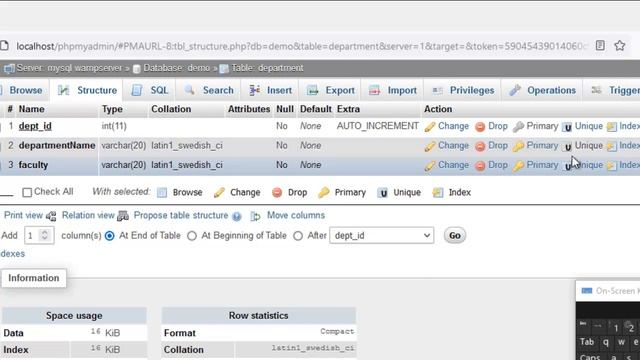
Task: Click the Triggers tab icon
Action: point(597,90)
